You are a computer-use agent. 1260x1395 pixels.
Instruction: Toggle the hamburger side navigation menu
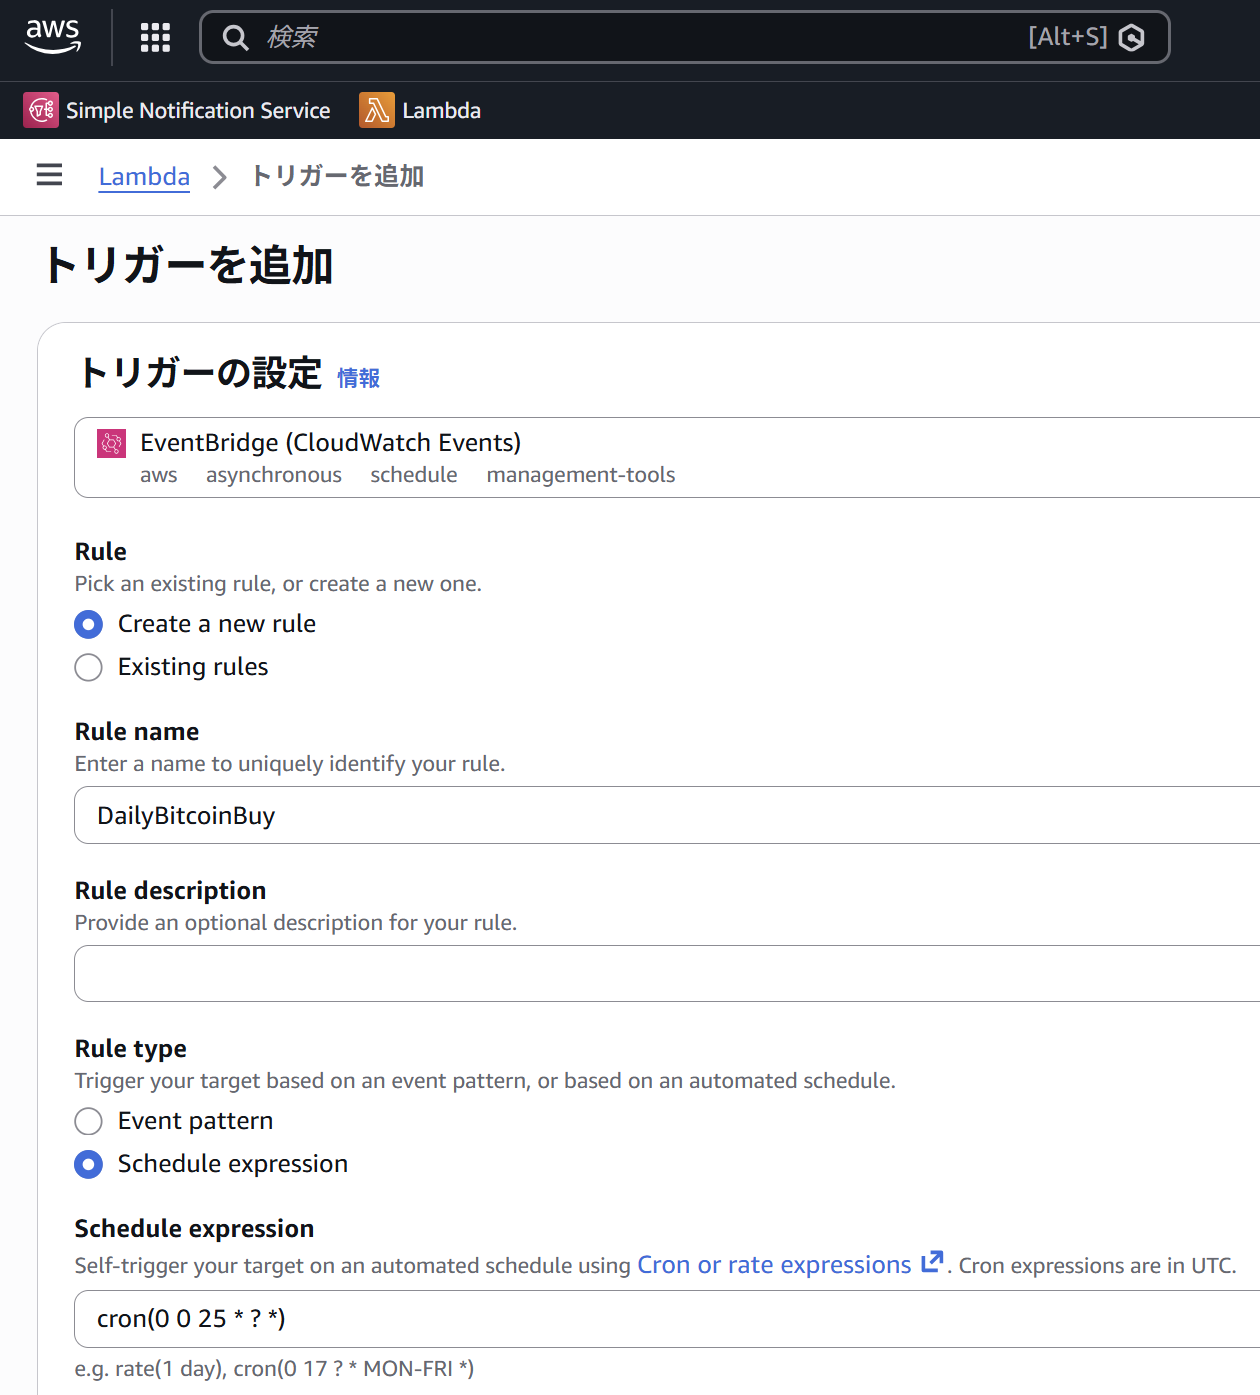pyautogui.click(x=49, y=176)
